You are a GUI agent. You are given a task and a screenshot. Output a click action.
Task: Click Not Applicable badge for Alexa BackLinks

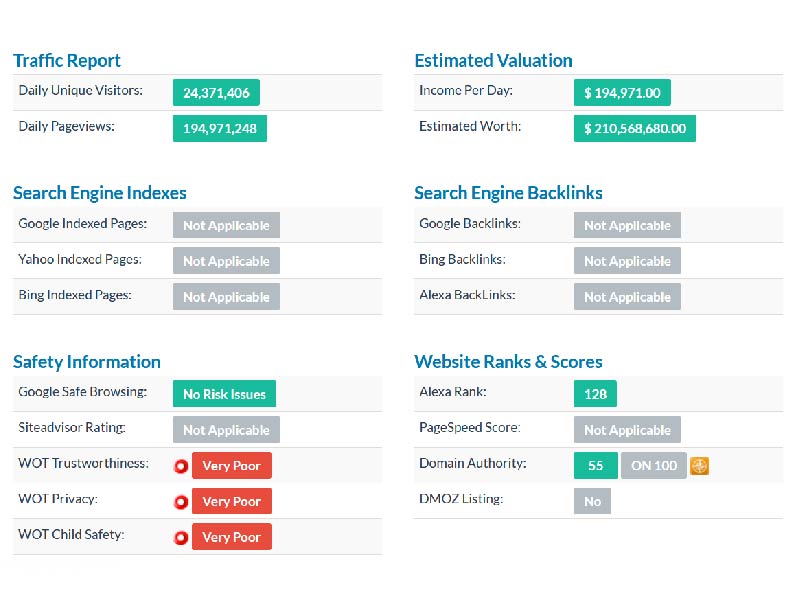(x=627, y=298)
